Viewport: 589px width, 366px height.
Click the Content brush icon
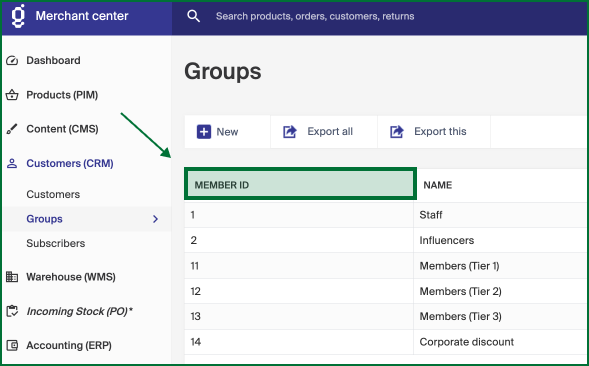(12, 129)
